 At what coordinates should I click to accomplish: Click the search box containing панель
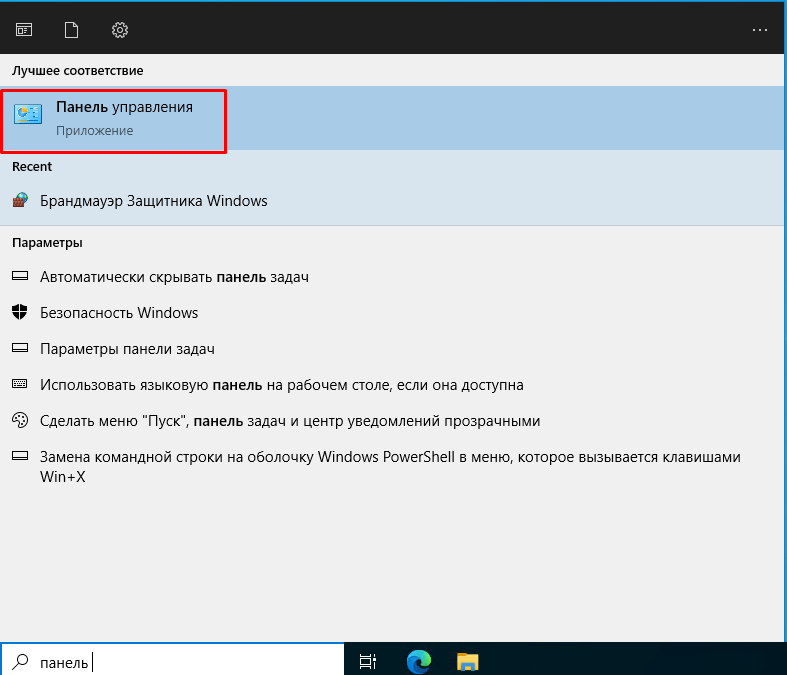[x=172, y=660]
